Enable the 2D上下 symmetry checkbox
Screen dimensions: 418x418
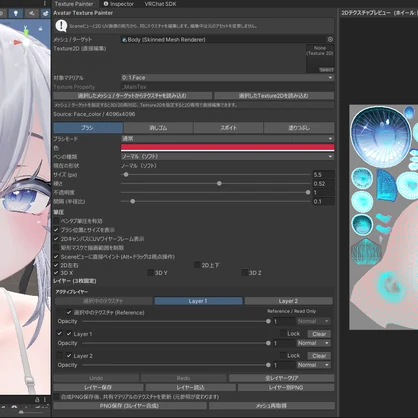coord(197,265)
